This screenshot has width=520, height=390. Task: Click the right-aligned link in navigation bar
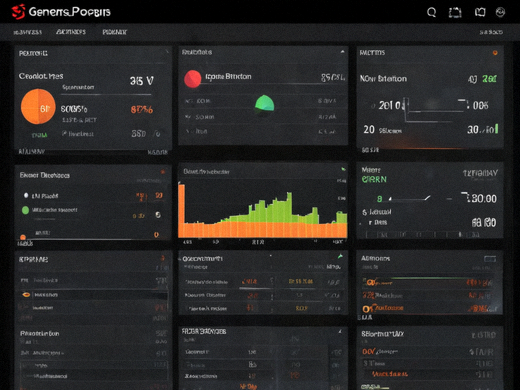[x=491, y=32]
